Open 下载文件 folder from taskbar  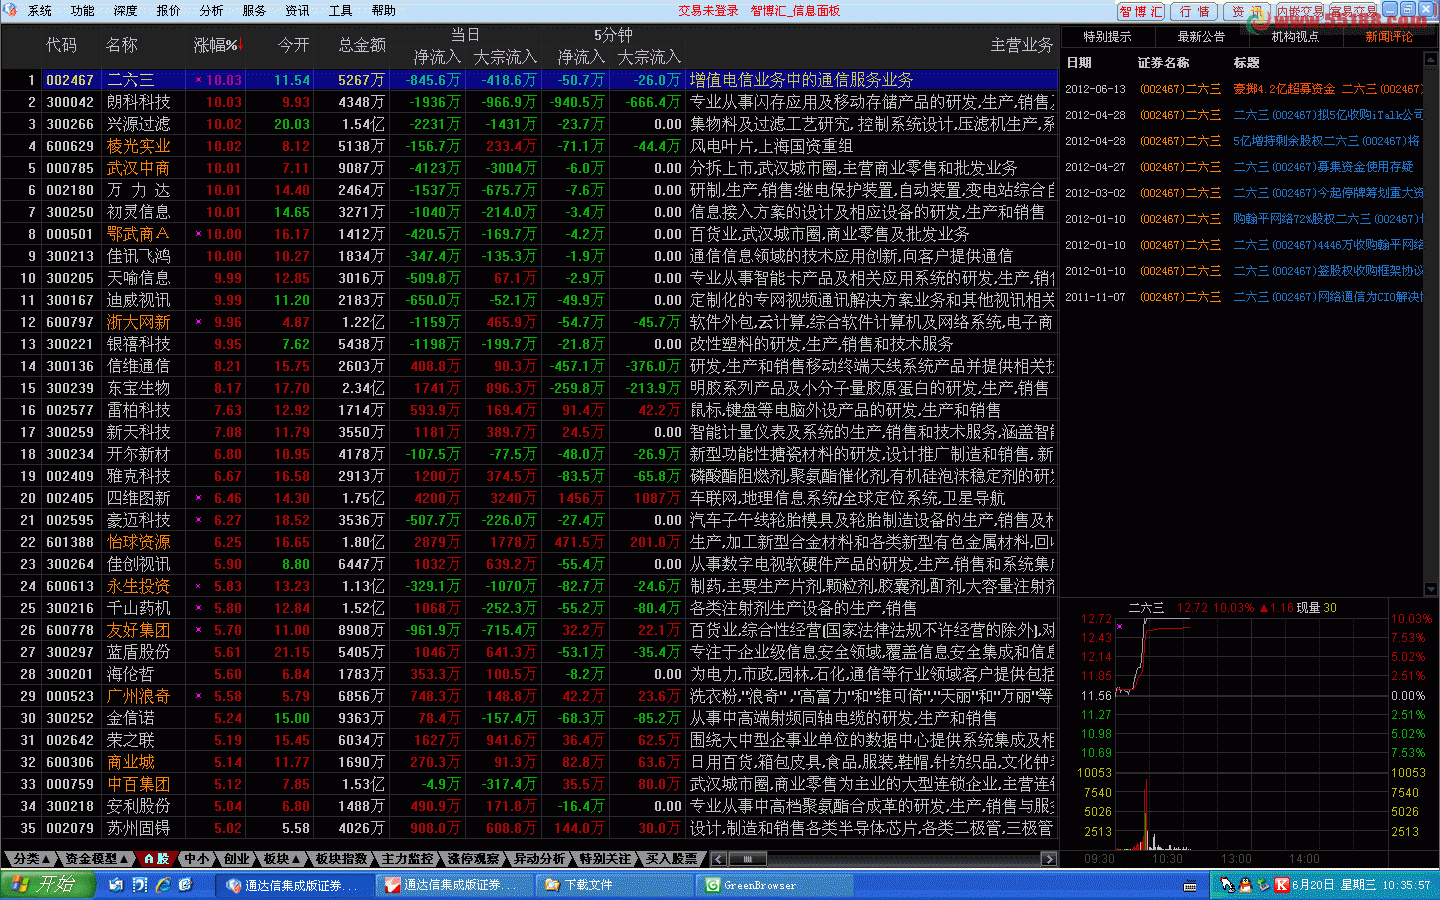pyautogui.click(x=614, y=885)
